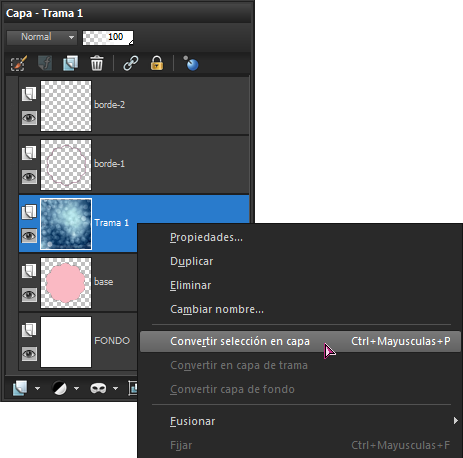Viewport: 463px width, 458px height.
Task: Hide the FONDO layer via its eye icon
Action: [29, 354]
